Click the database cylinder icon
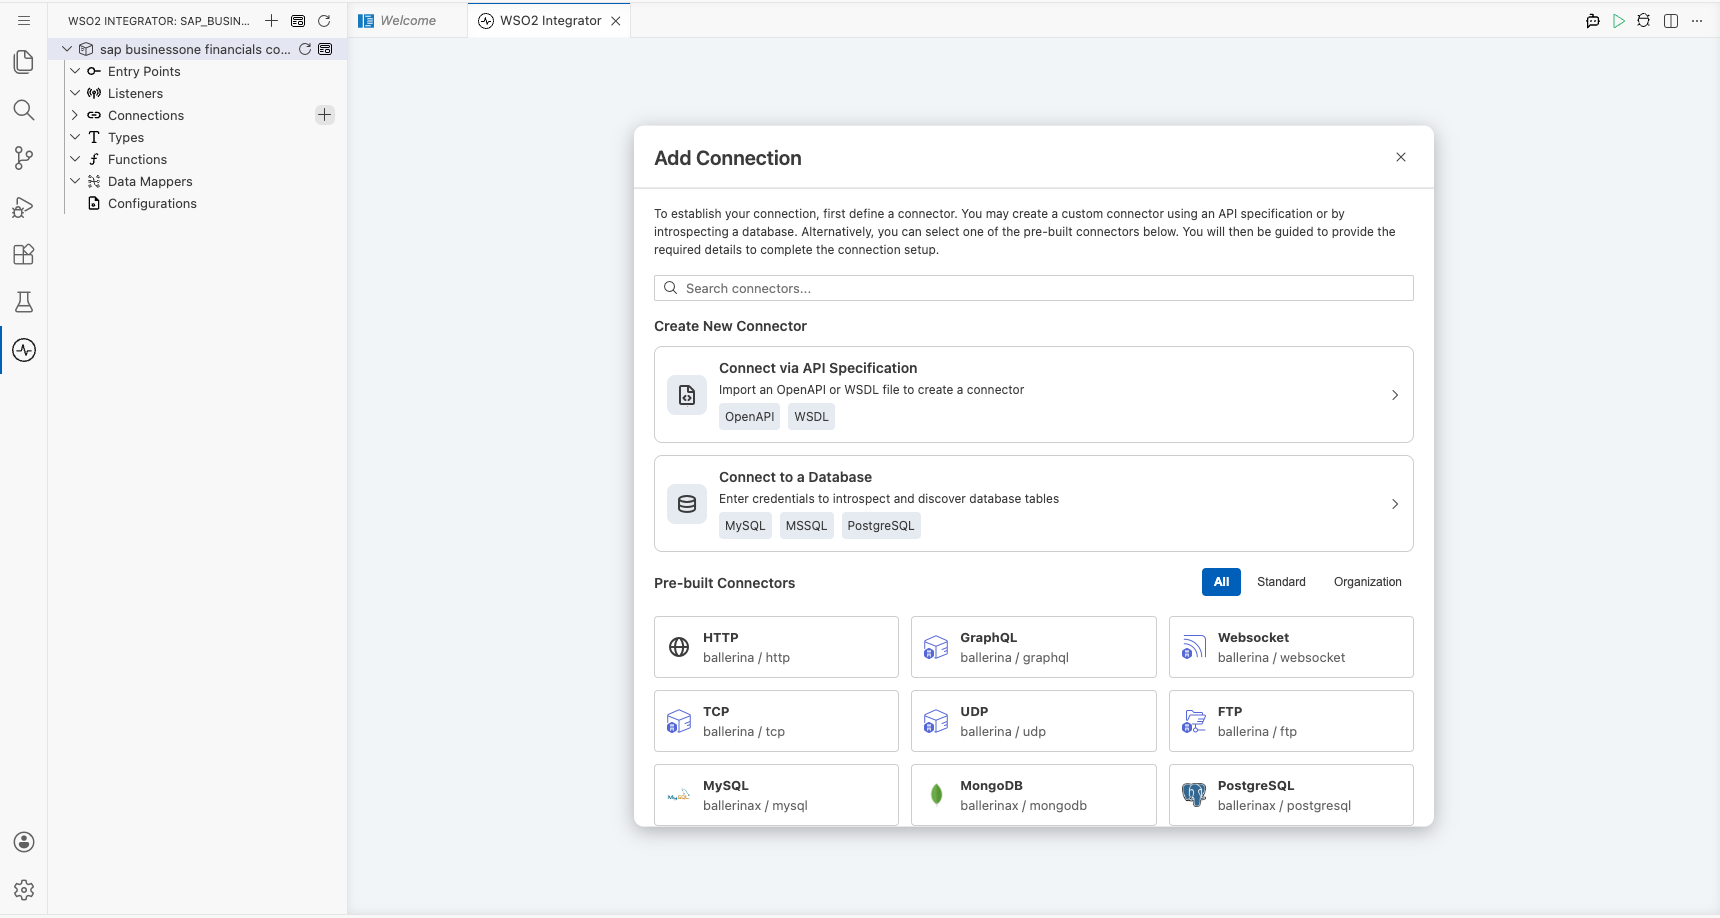Image resolution: width=1720 pixels, height=918 pixels. point(687,504)
